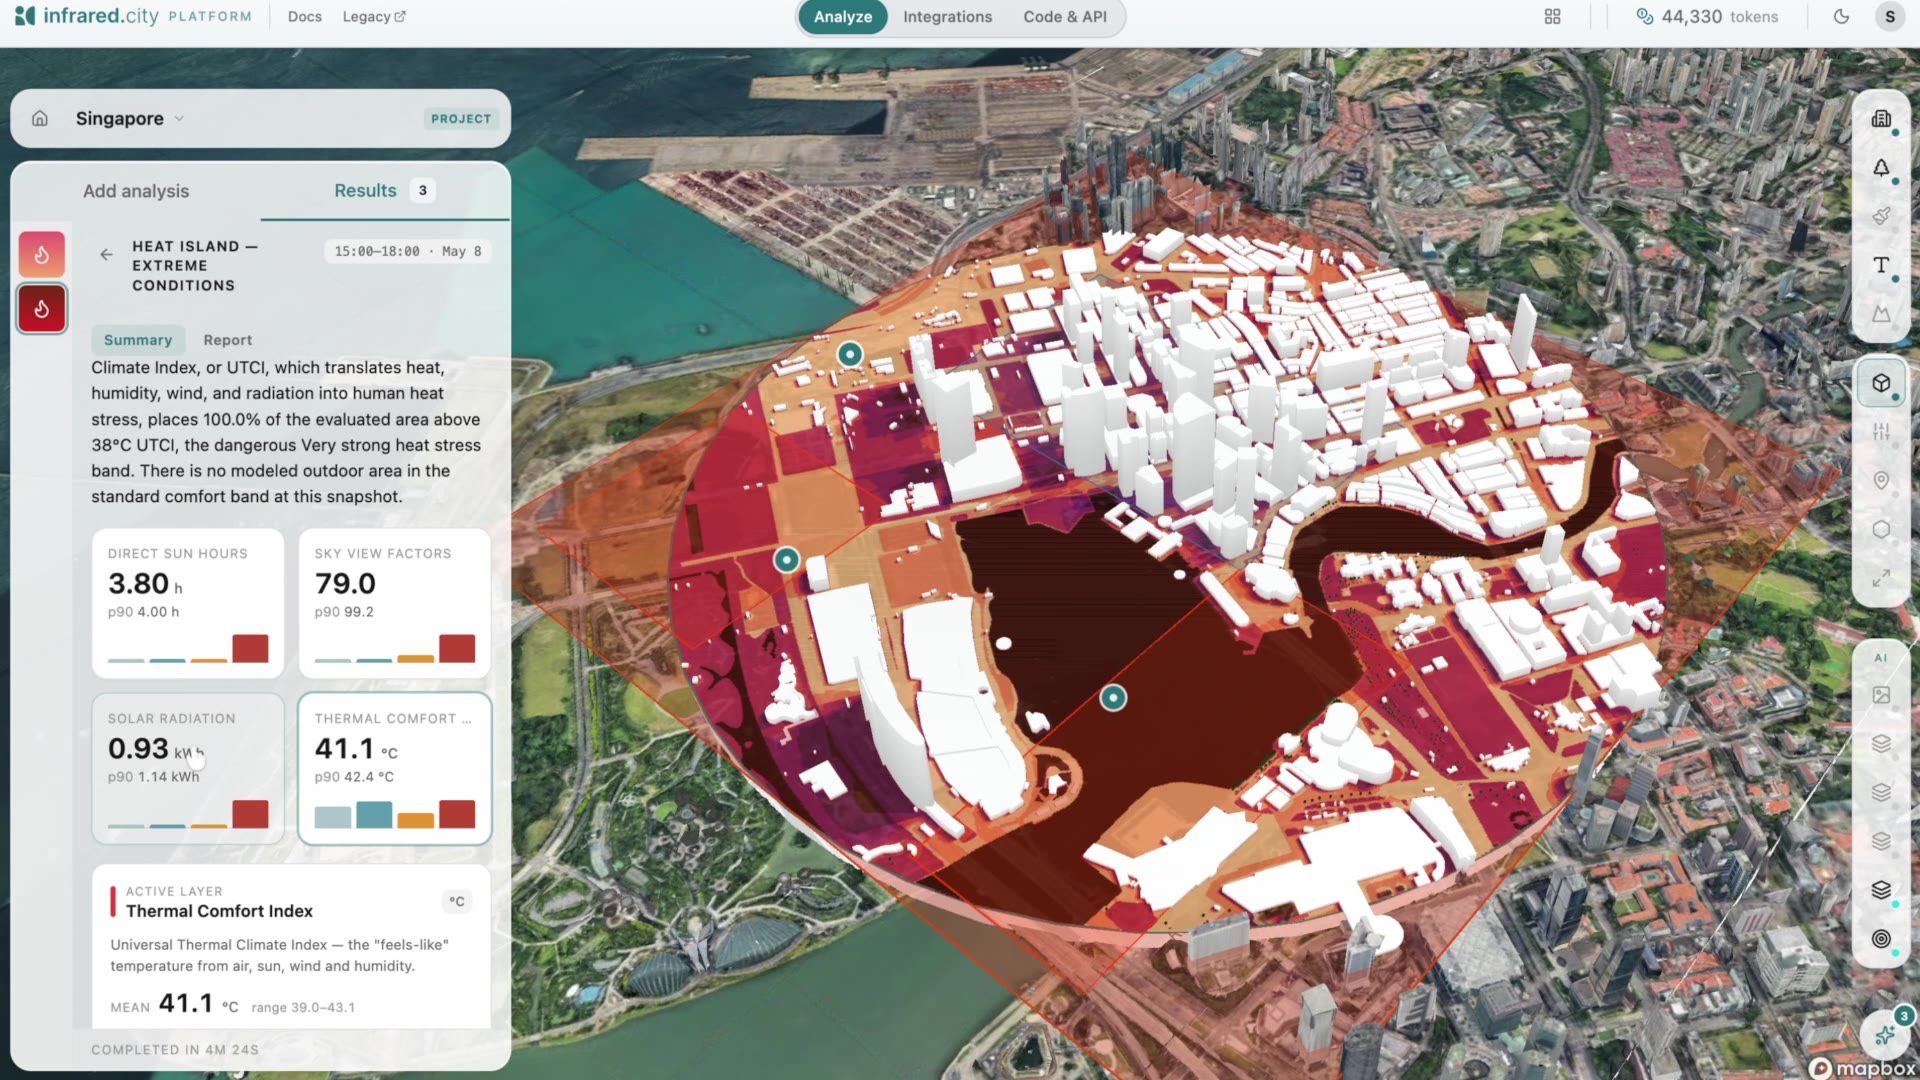
Task: Click the Mapbox logo
Action: (x=1862, y=1068)
